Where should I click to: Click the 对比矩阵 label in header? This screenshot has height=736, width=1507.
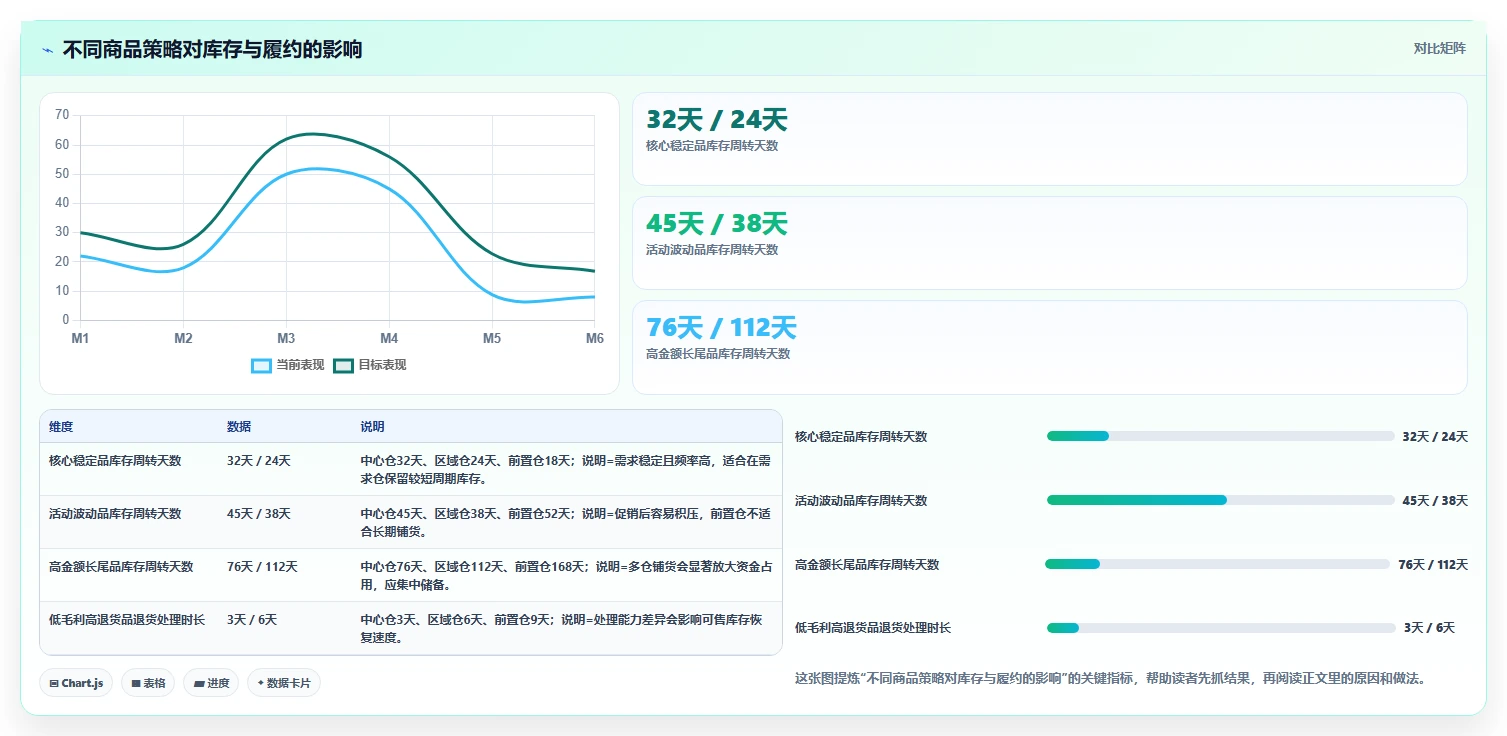pyautogui.click(x=1440, y=49)
